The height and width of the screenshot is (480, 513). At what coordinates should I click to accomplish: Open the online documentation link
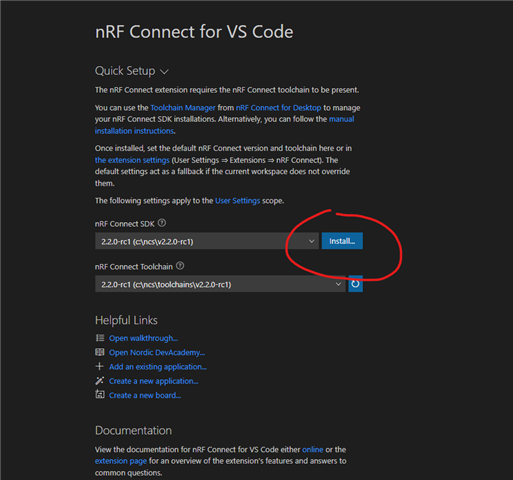[x=313, y=449]
